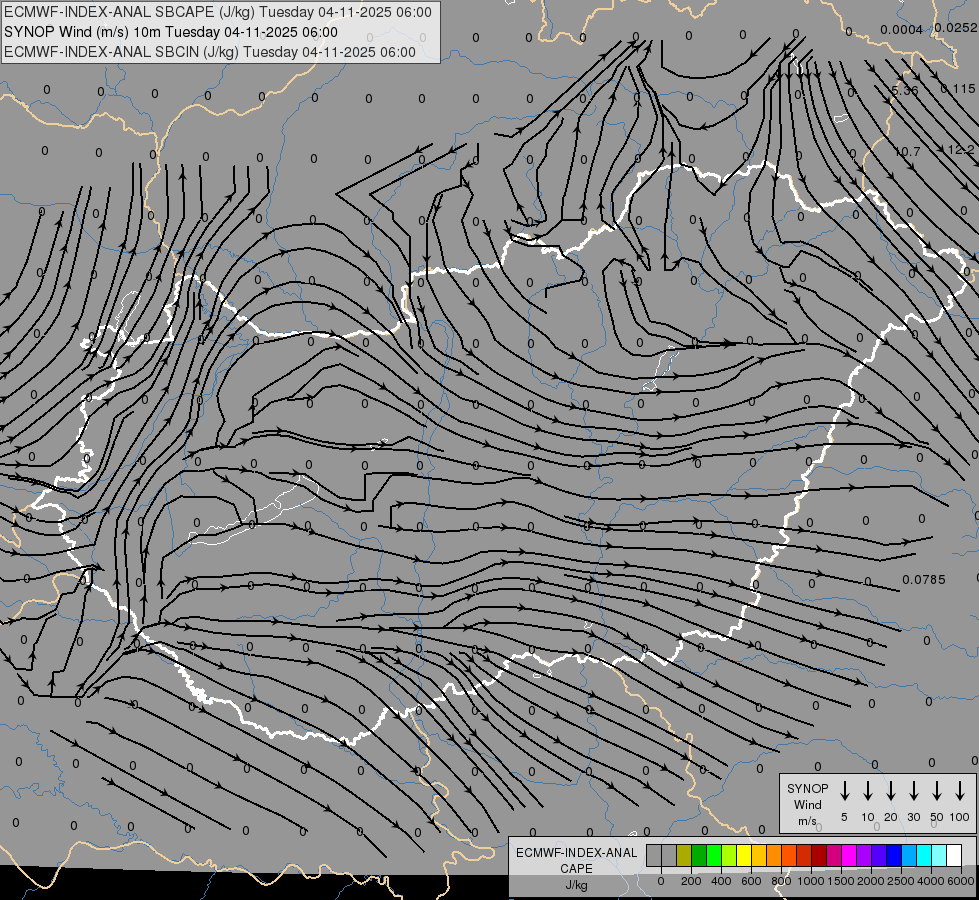Screen dimensions: 979x900
Task: Click the 1500 label on CAPE scale
Action: pyautogui.click(x=841, y=881)
